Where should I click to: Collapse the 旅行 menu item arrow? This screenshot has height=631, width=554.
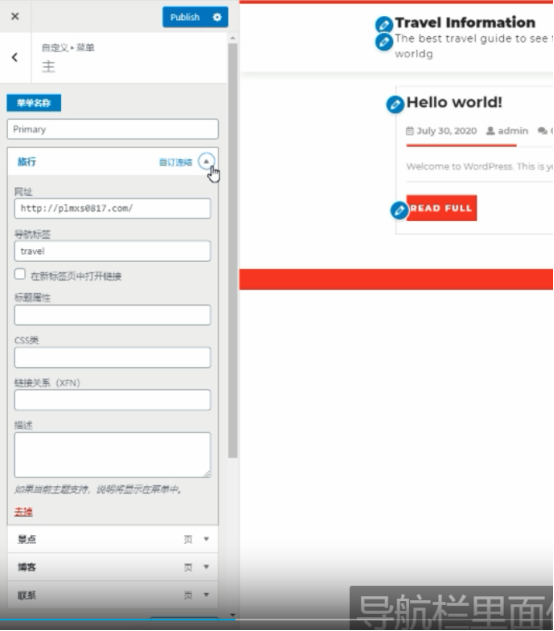click(x=206, y=161)
